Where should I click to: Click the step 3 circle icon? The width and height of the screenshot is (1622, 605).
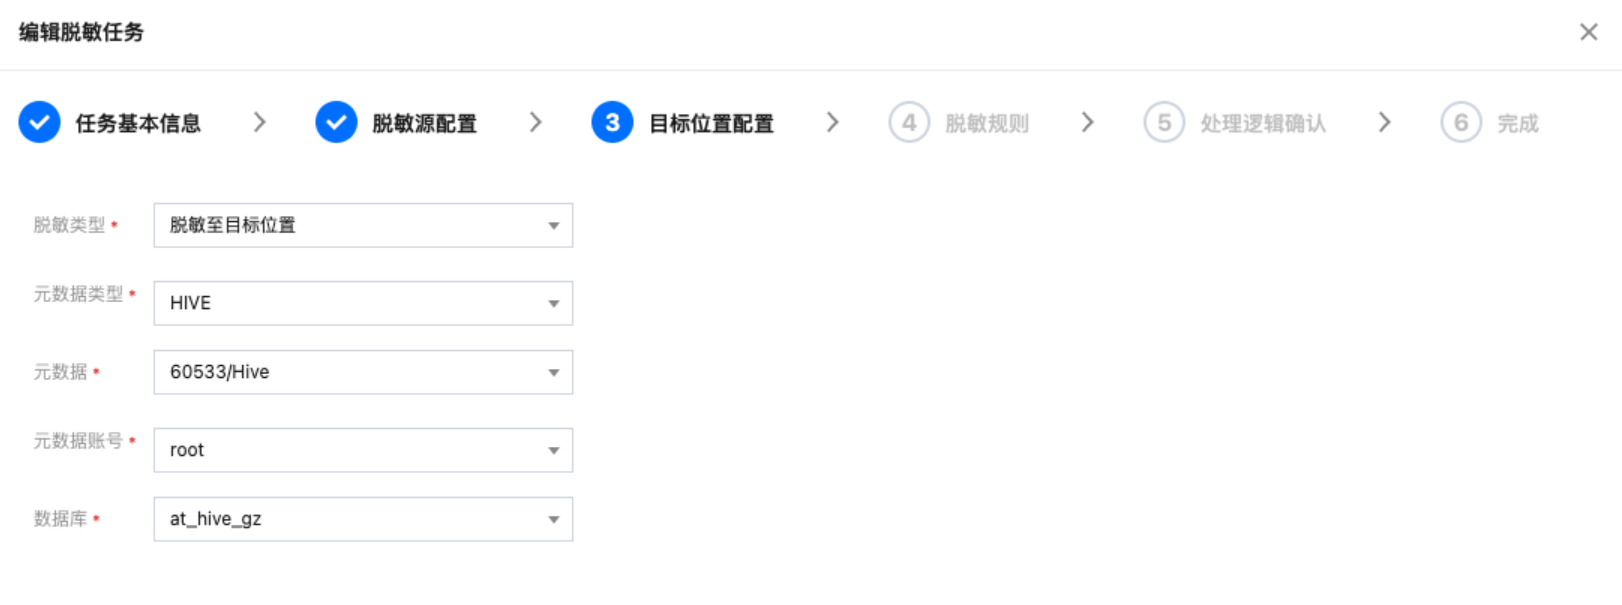point(612,123)
